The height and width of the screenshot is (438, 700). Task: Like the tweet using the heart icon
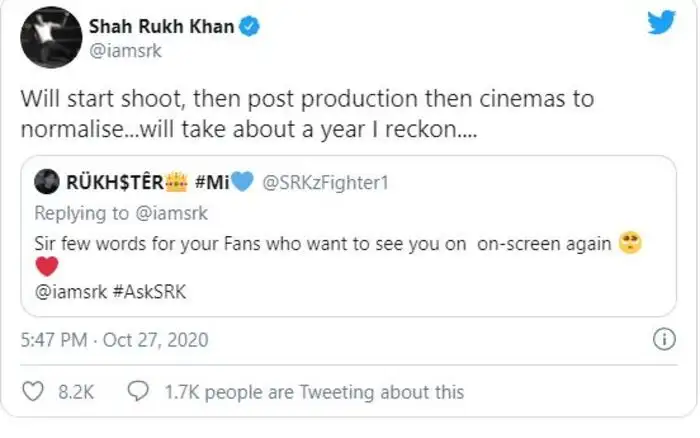[32, 392]
